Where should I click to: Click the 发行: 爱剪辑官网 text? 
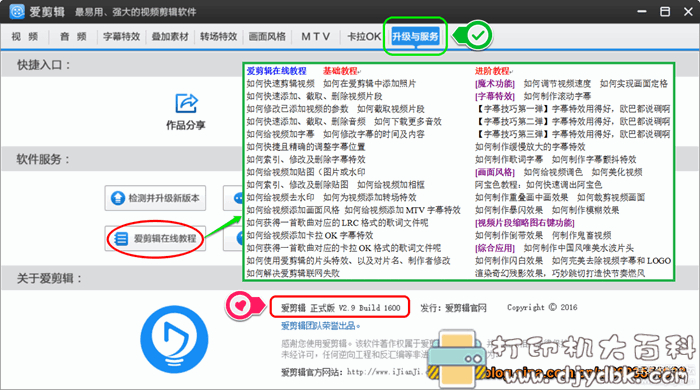(x=454, y=307)
